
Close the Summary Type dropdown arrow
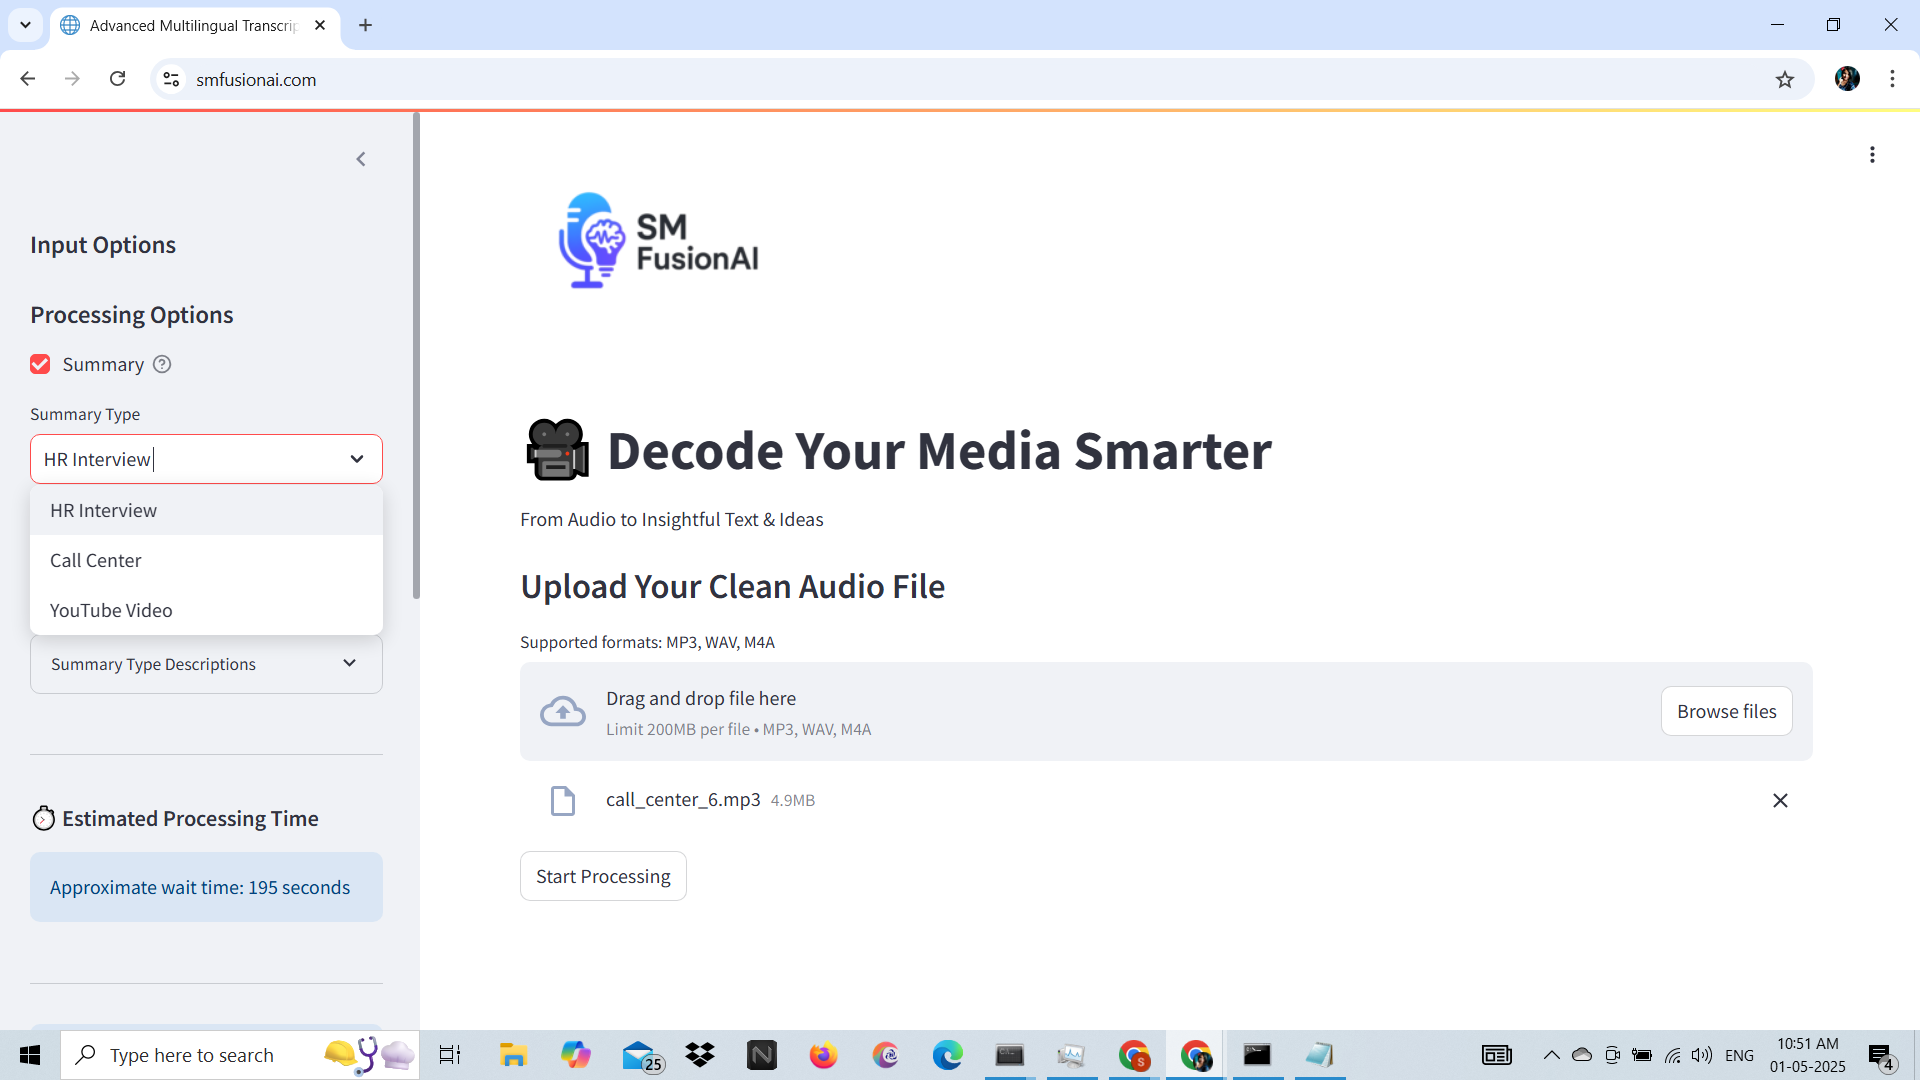pyautogui.click(x=357, y=459)
